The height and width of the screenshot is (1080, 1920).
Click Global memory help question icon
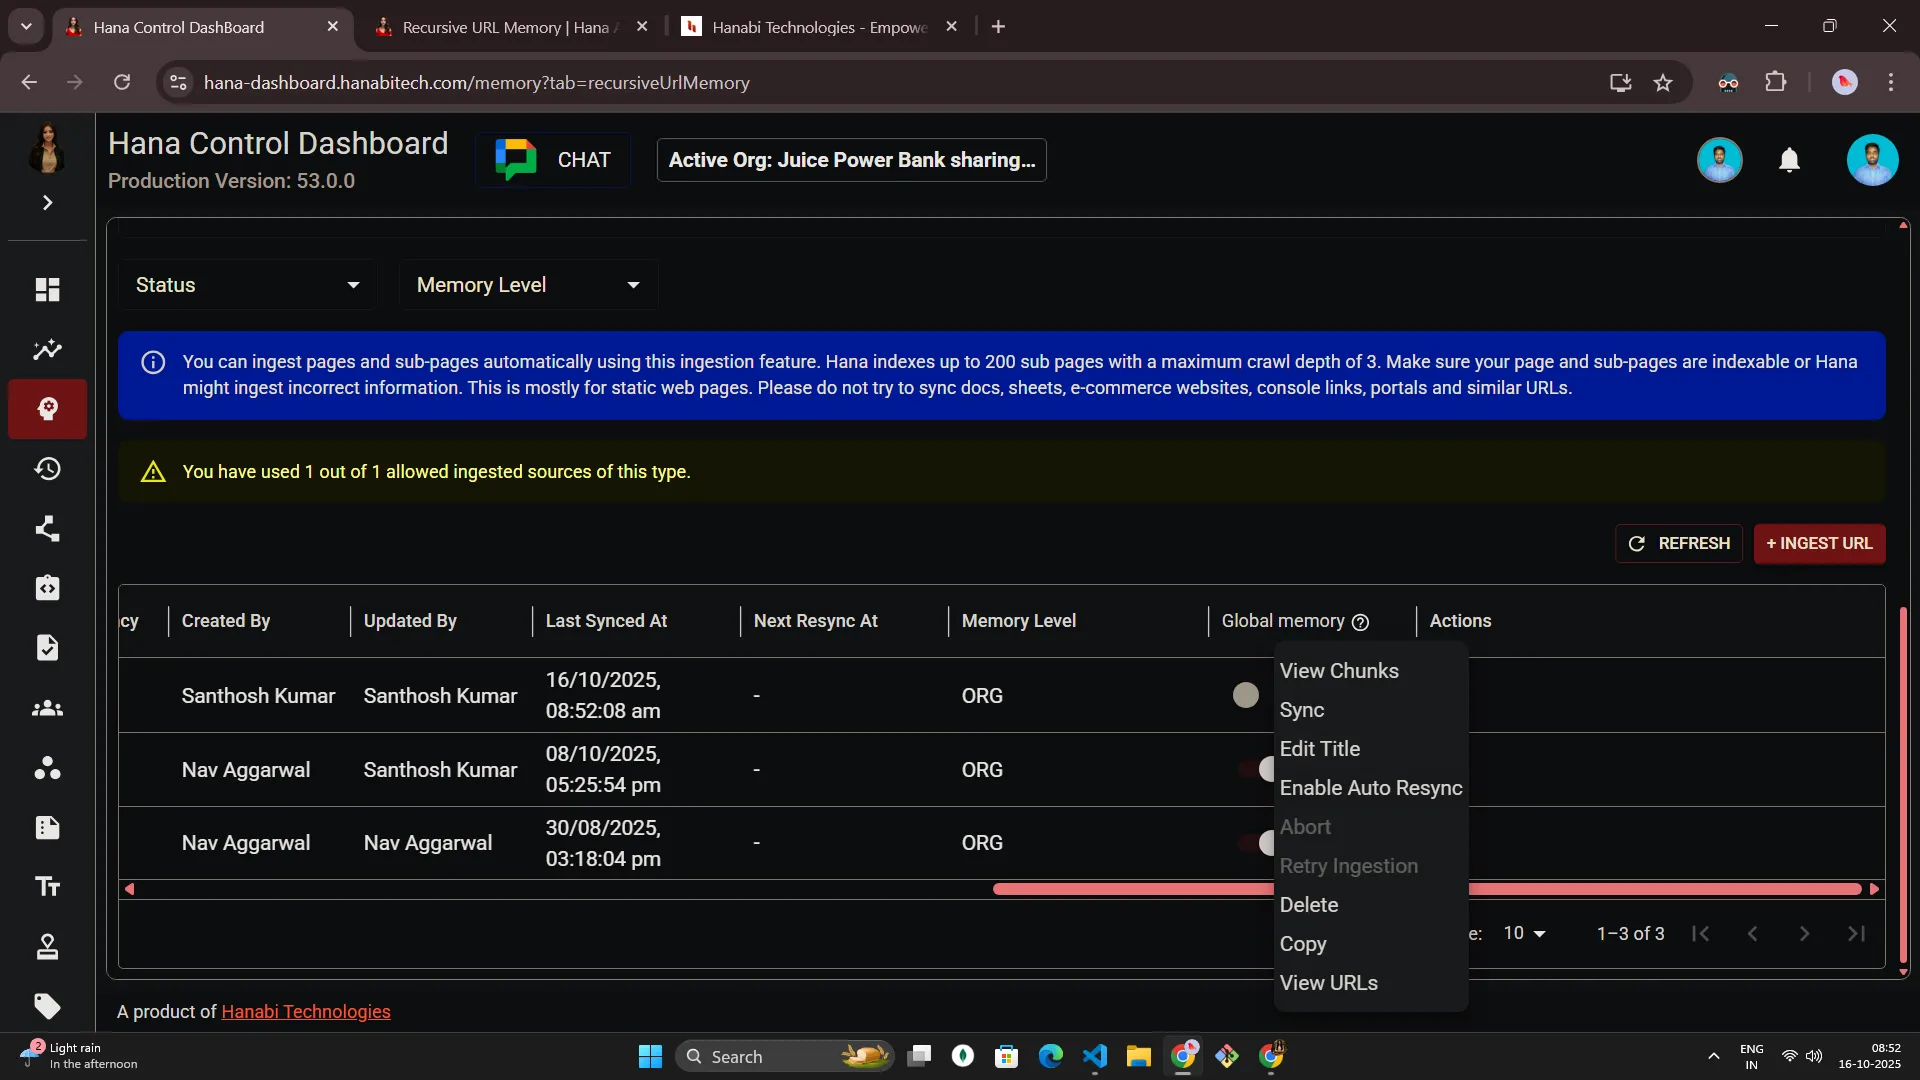(x=1360, y=622)
